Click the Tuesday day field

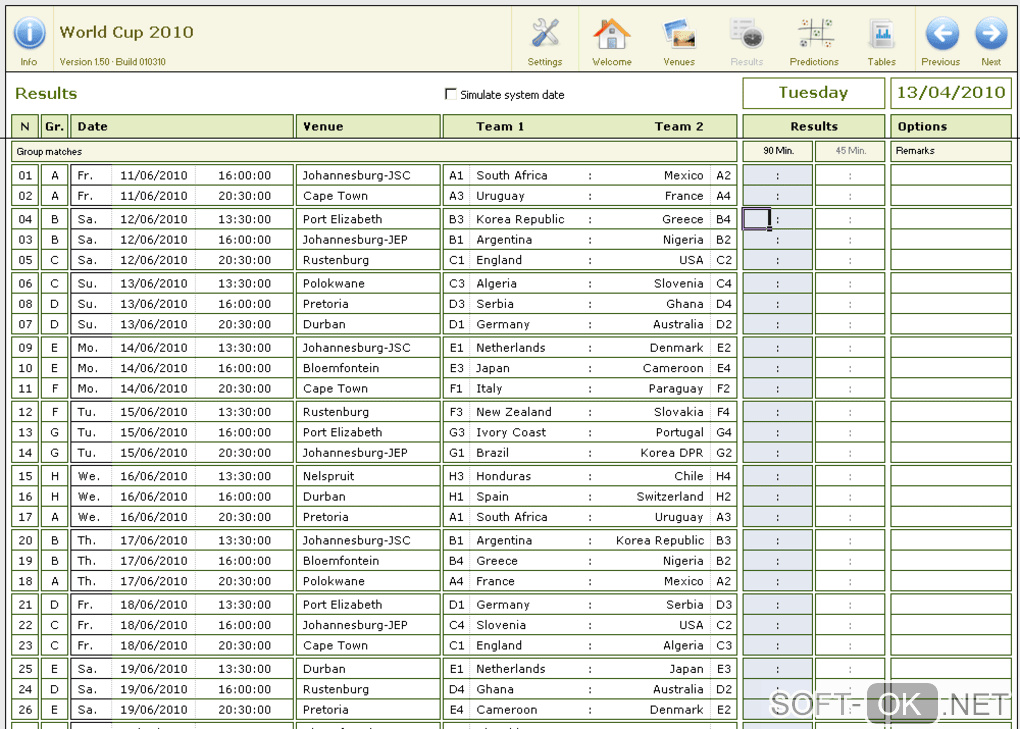coord(814,93)
